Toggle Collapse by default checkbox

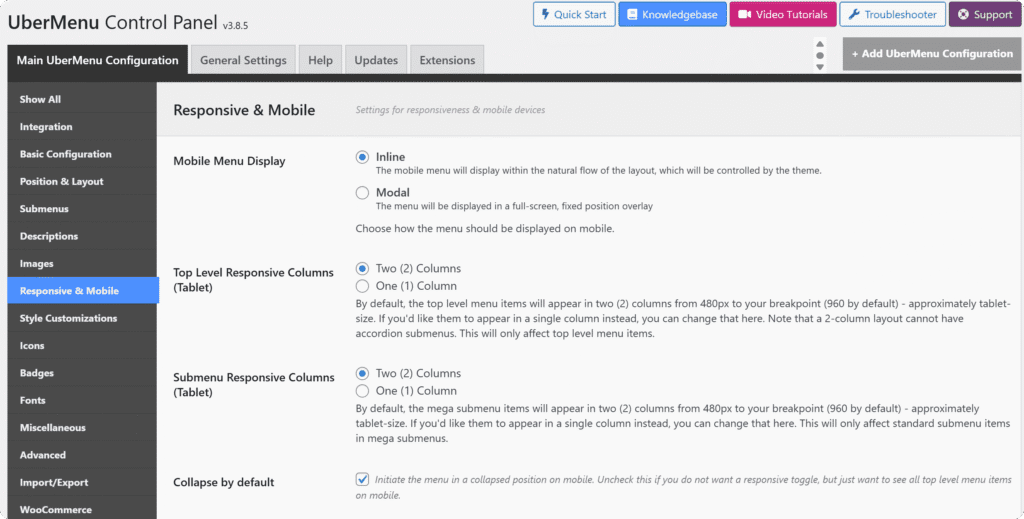362,480
